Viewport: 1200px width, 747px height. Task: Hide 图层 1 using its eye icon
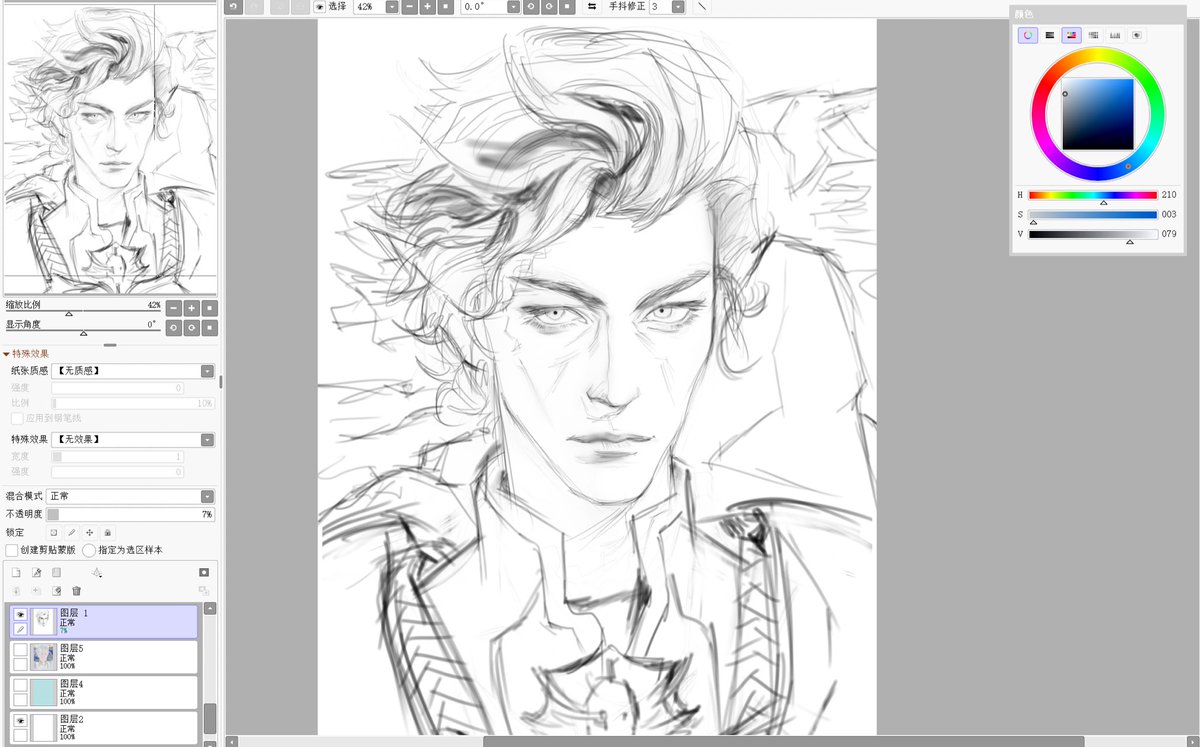(20, 615)
